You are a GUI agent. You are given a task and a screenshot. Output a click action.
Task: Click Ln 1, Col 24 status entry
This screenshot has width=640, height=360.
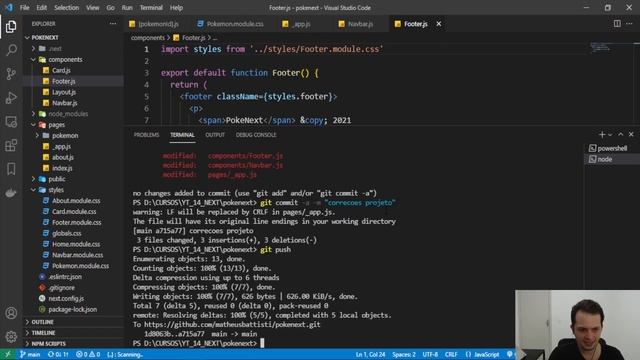coord(370,354)
